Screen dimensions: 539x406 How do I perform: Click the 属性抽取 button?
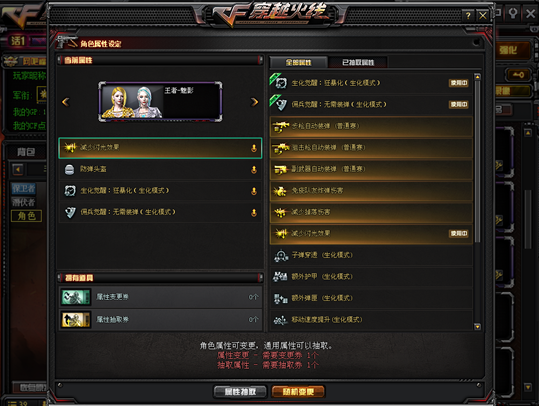(x=240, y=392)
